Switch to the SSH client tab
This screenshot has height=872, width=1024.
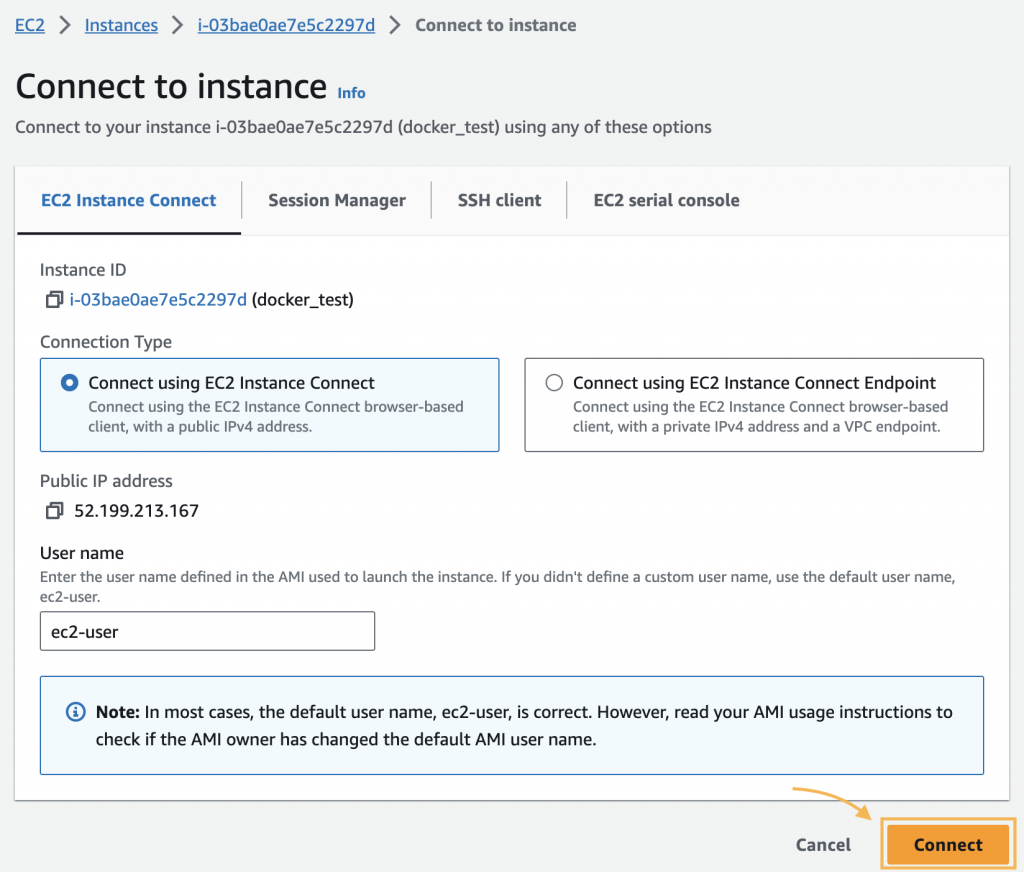pos(499,200)
